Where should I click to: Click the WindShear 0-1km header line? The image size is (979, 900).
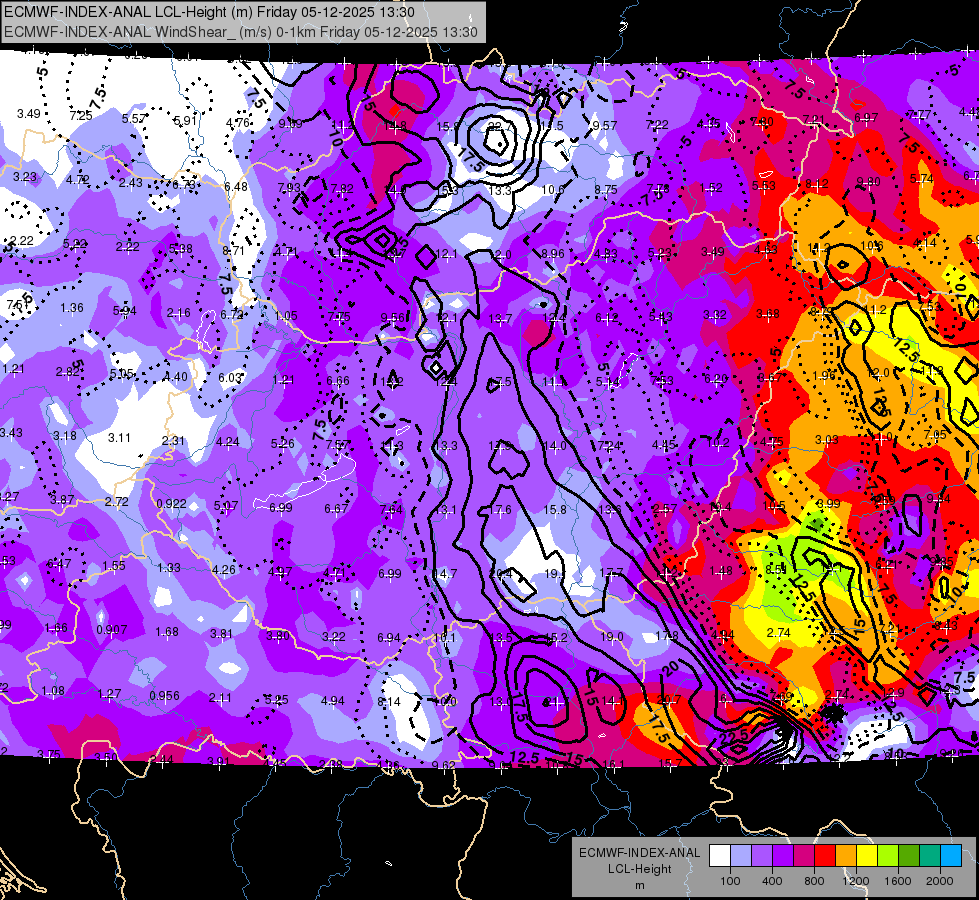241,32
